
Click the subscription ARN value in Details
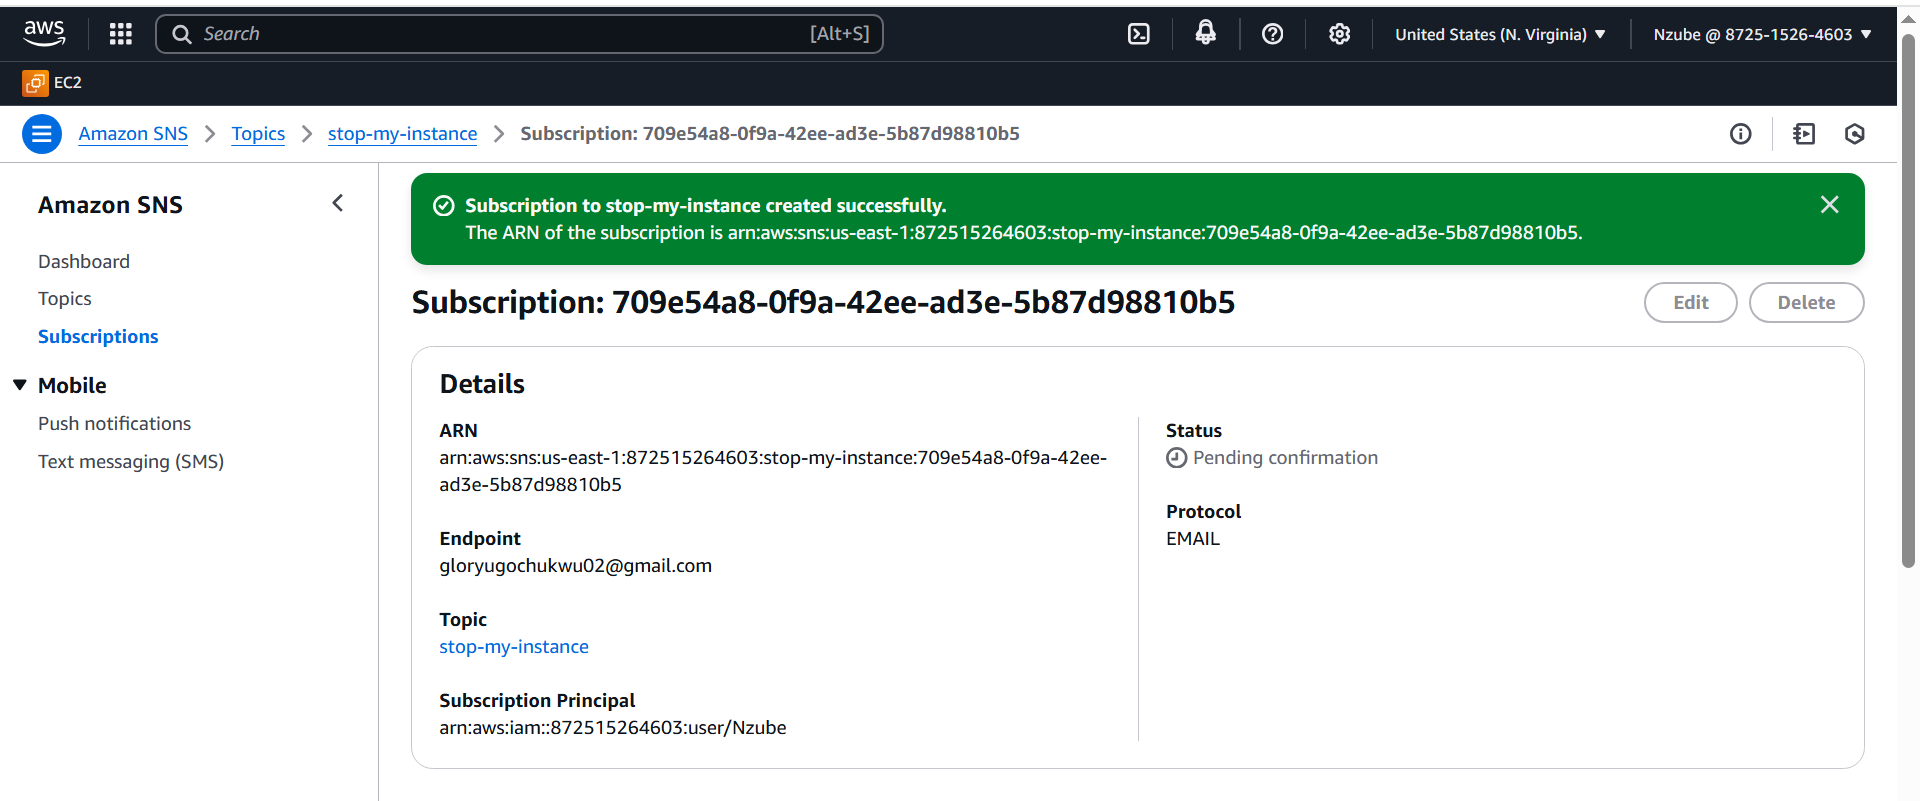(x=773, y=471)
